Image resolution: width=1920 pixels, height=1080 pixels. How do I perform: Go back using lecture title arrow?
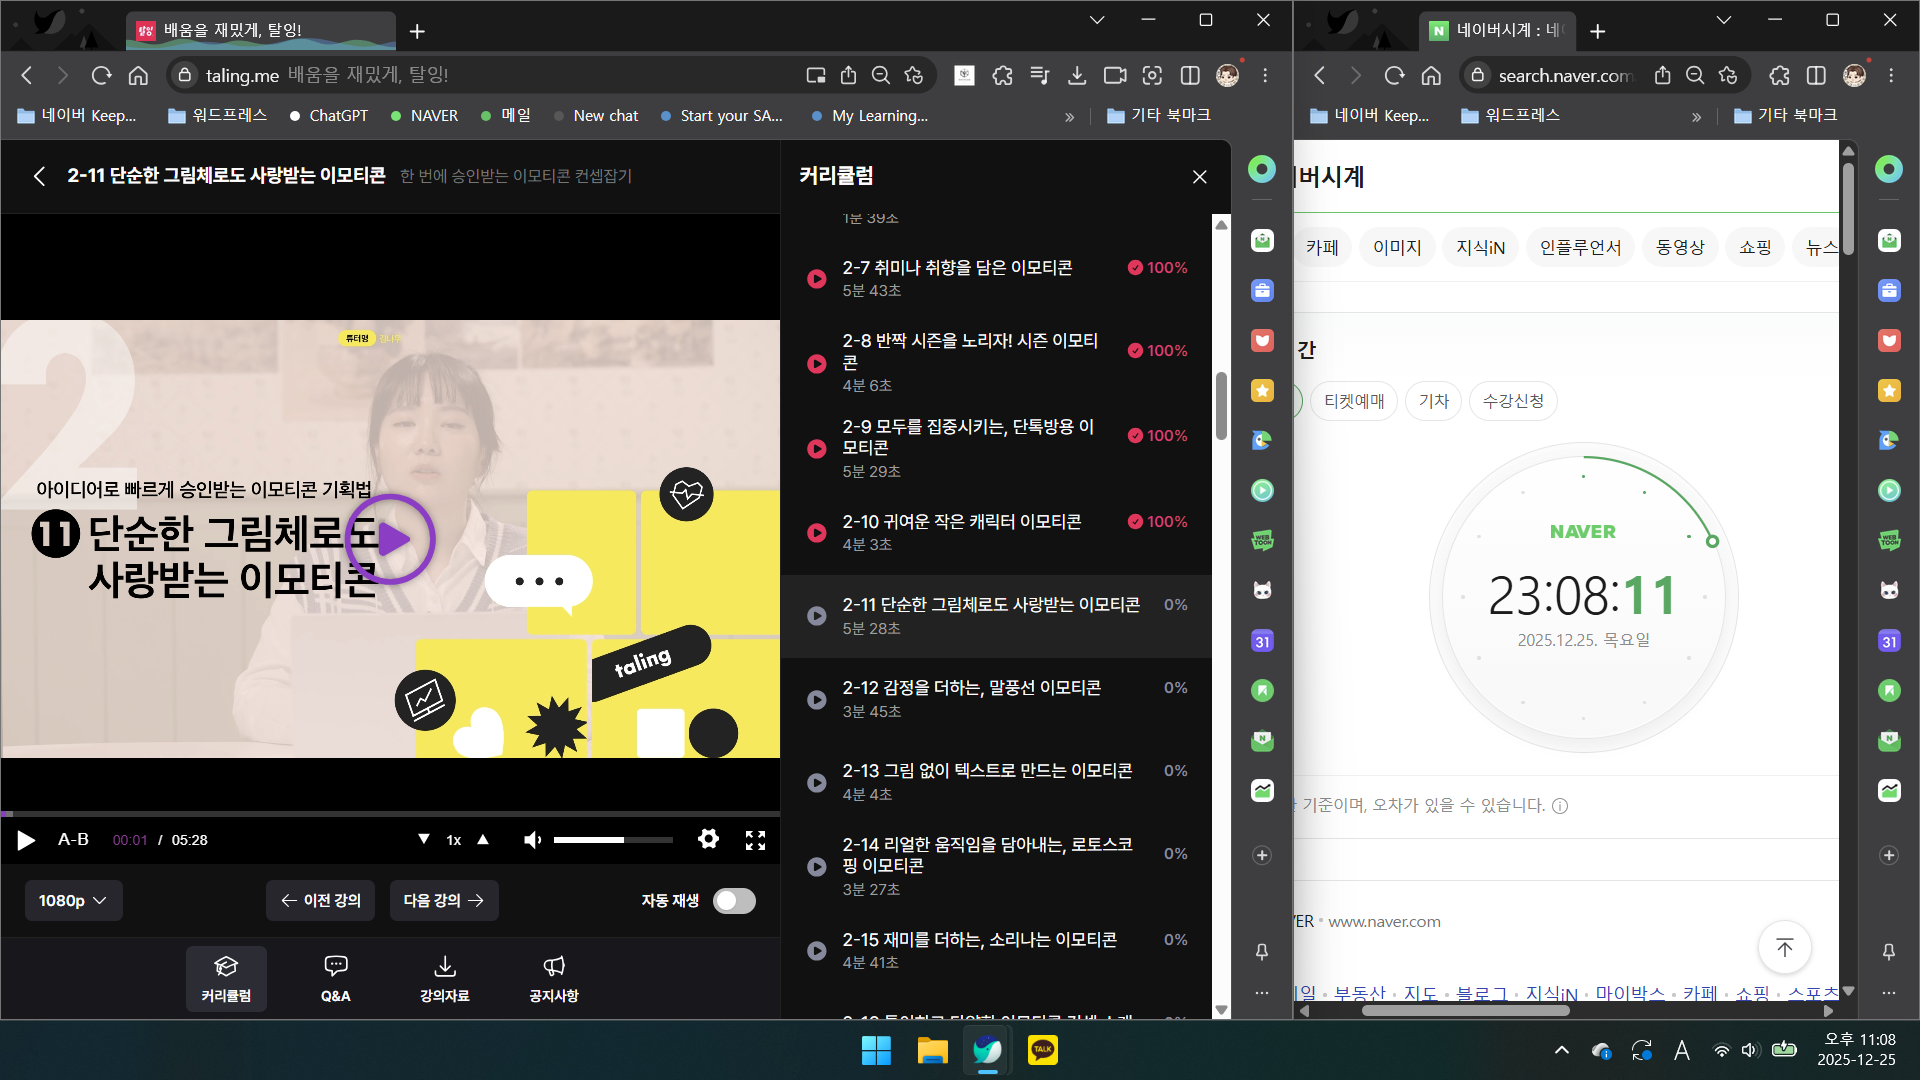(39, 176)
